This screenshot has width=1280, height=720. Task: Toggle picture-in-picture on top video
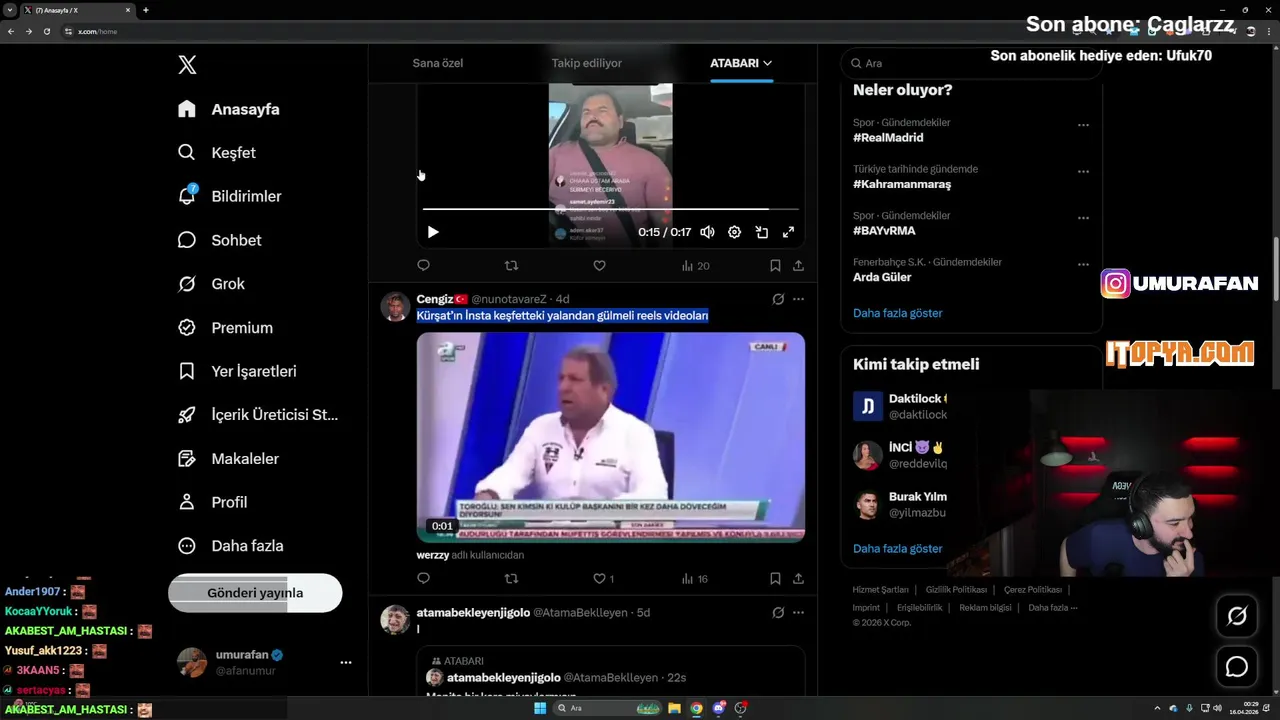pos(761,232)
